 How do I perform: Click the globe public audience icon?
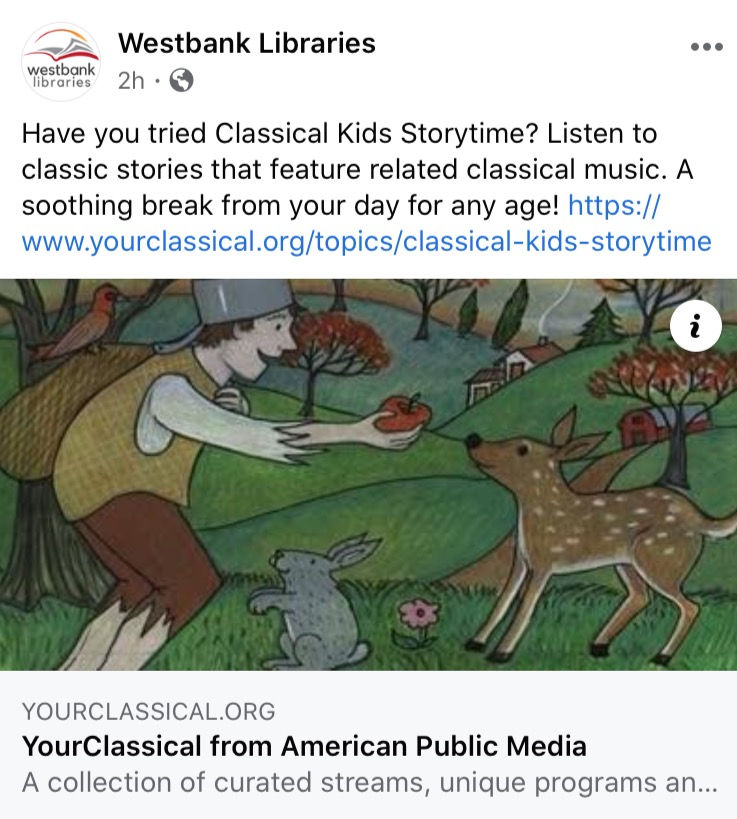(x=181, y=80)
